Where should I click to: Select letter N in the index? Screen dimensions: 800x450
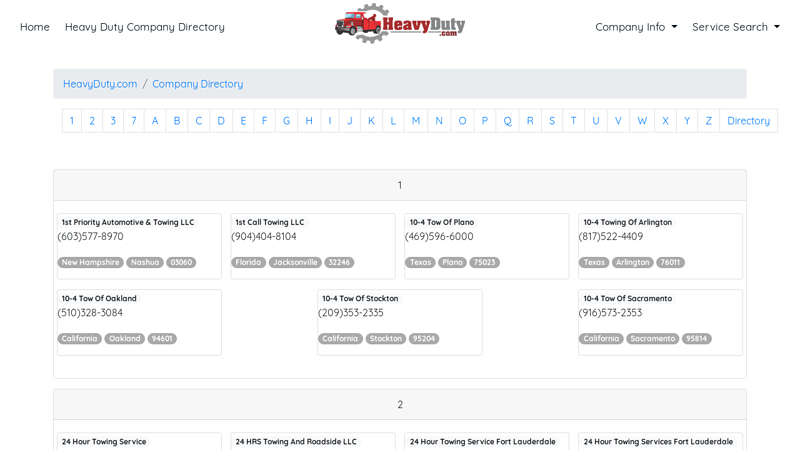(x=439, y=121)
